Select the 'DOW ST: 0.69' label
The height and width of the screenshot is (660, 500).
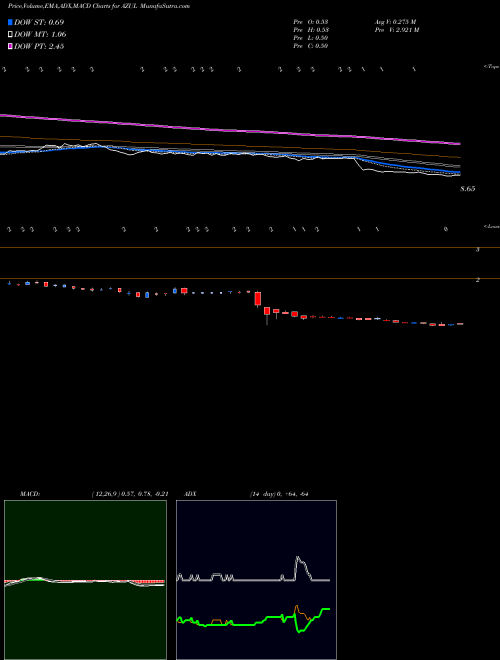pyautogui.click(x=39, y=22)
